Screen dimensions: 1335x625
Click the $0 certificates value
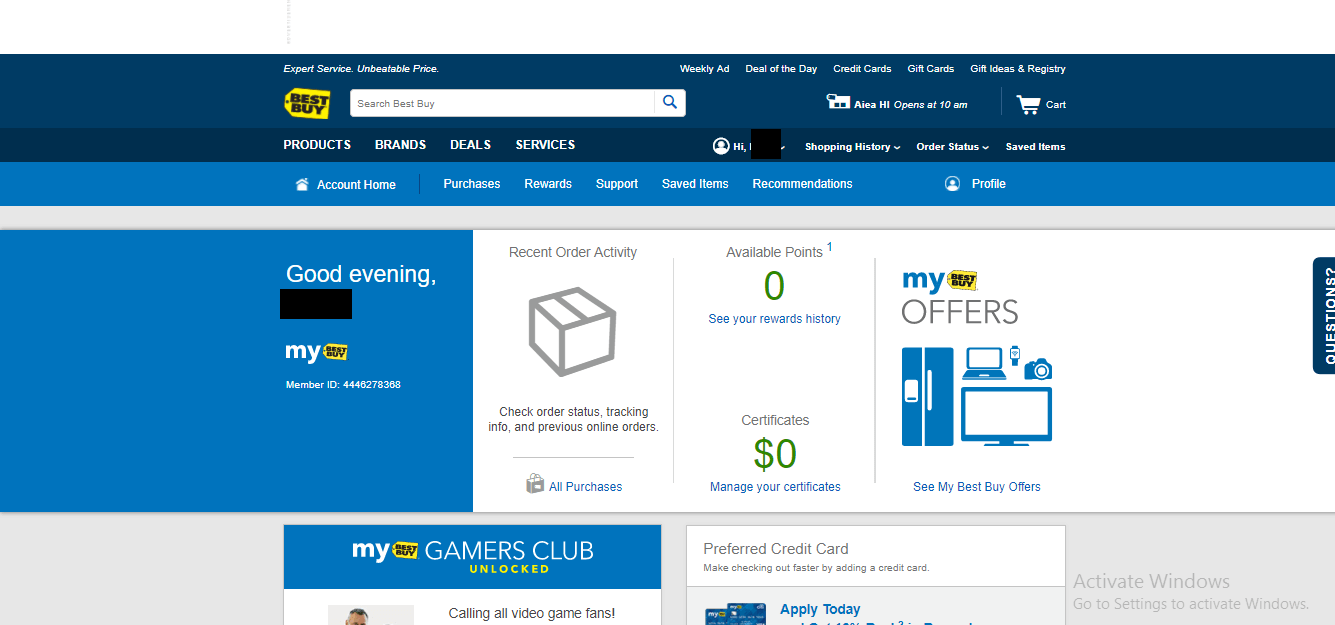[775, 455]
